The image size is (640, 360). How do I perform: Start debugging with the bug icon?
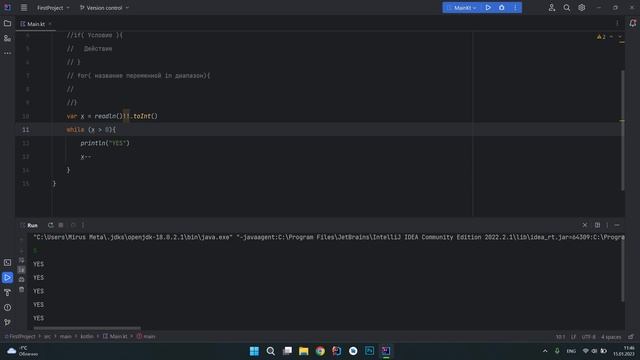(502, 7)
